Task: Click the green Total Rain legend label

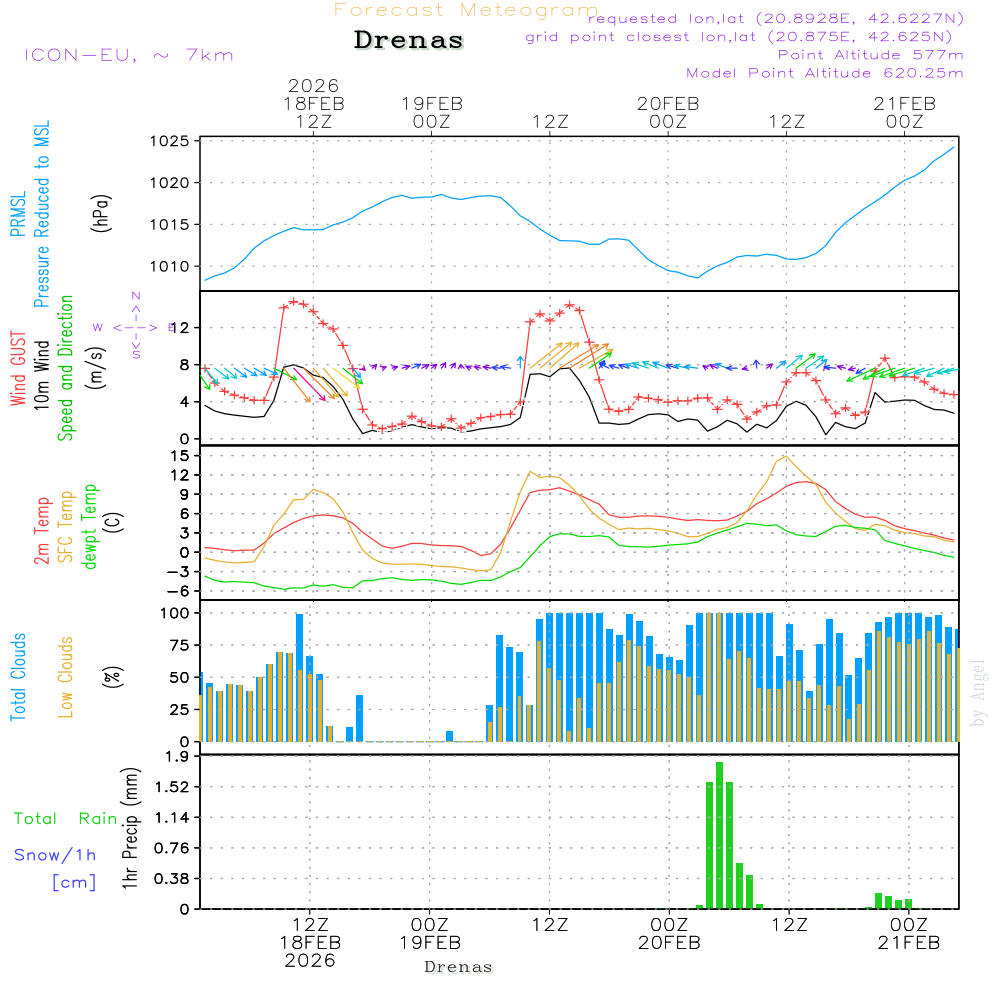Action: point(65,819)
